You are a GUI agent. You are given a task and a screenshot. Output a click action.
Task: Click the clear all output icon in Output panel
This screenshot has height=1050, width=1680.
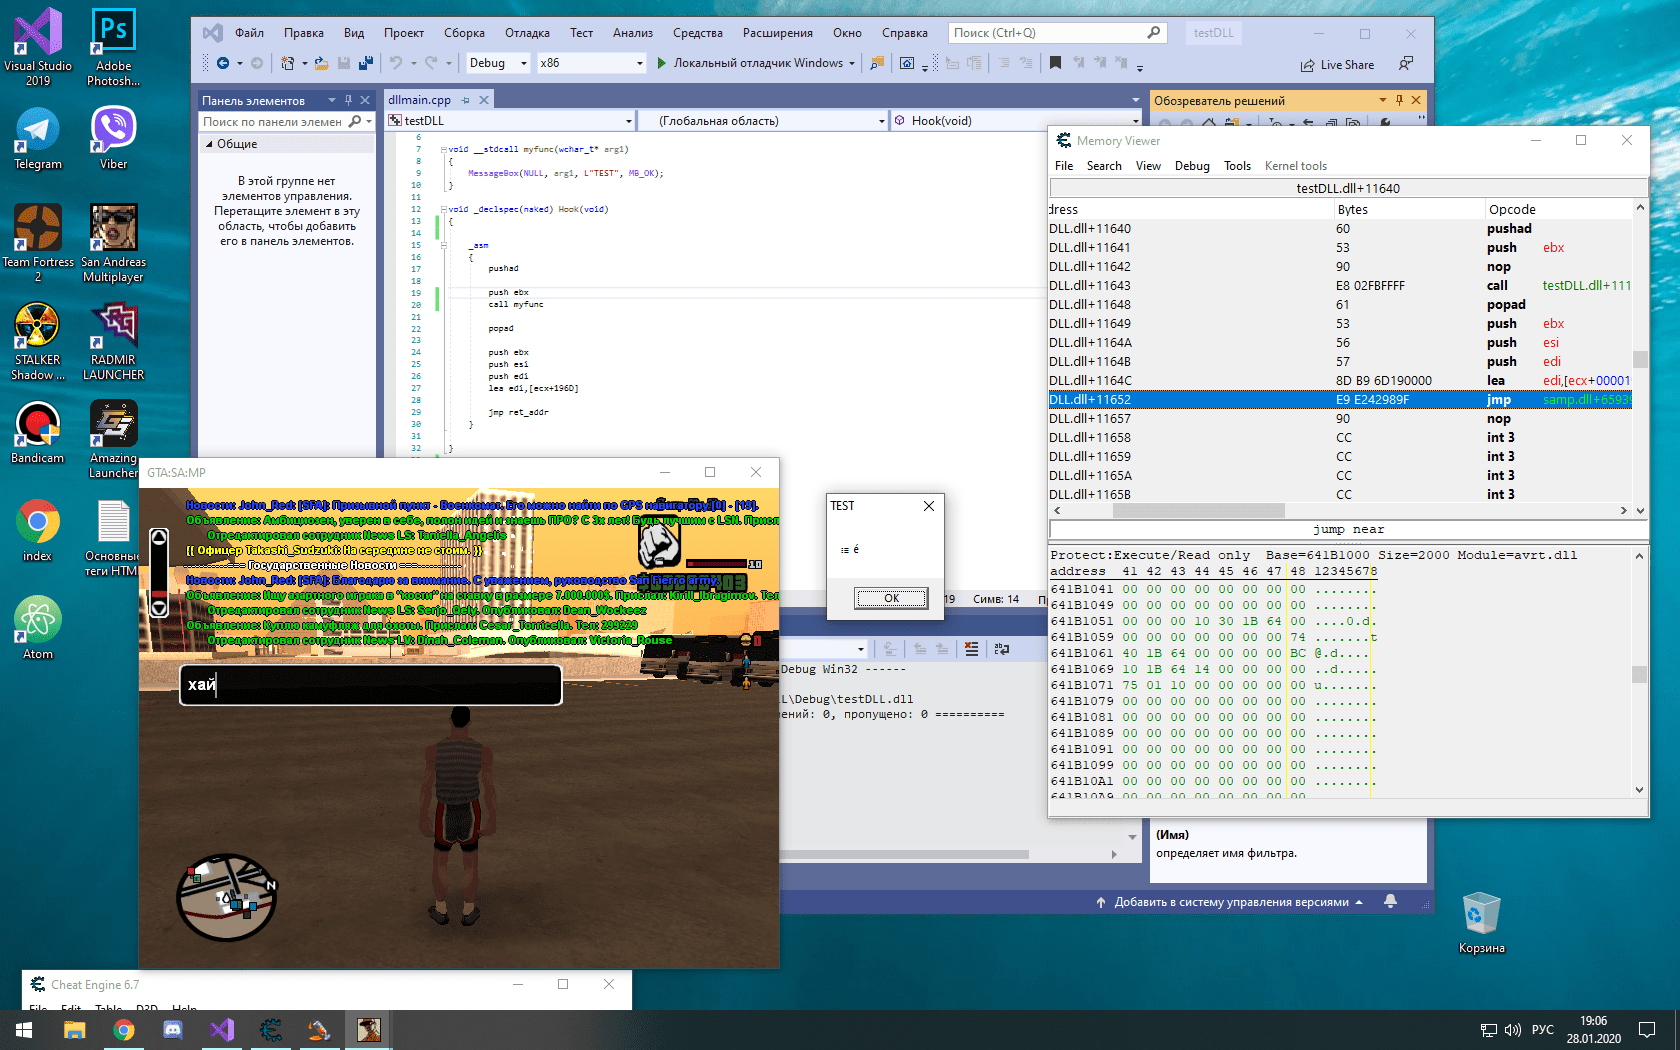coord(971,649)
